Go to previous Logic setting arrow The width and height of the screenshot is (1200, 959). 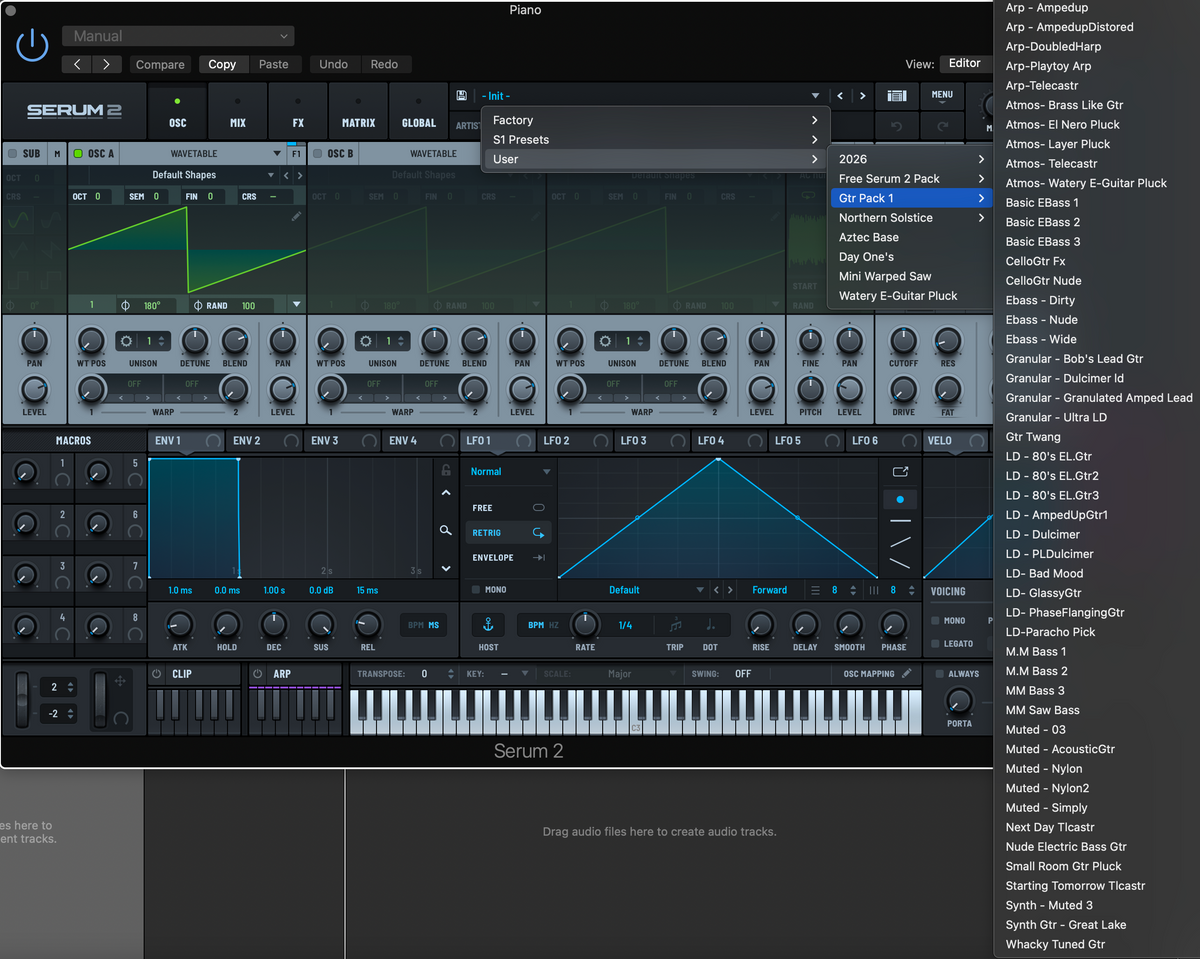coord(77,64)
